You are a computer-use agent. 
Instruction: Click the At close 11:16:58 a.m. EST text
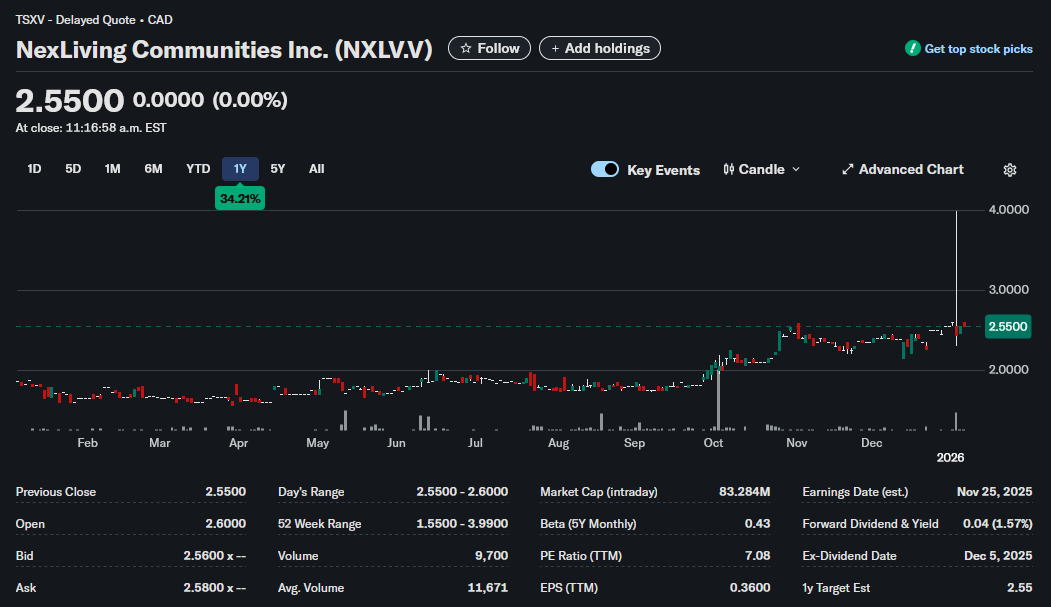click(91, 128)
